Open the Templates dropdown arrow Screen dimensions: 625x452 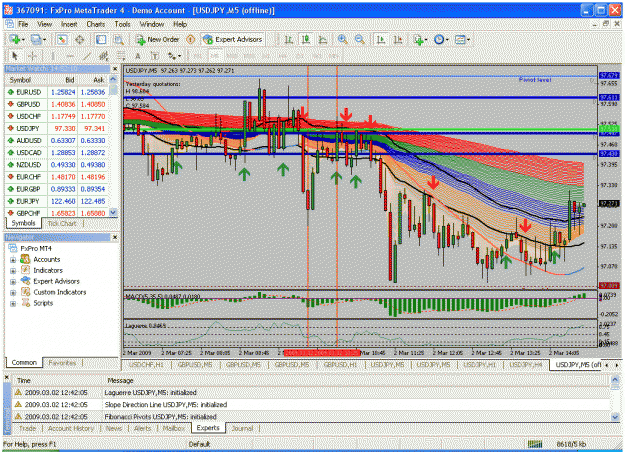coord(468,40)
